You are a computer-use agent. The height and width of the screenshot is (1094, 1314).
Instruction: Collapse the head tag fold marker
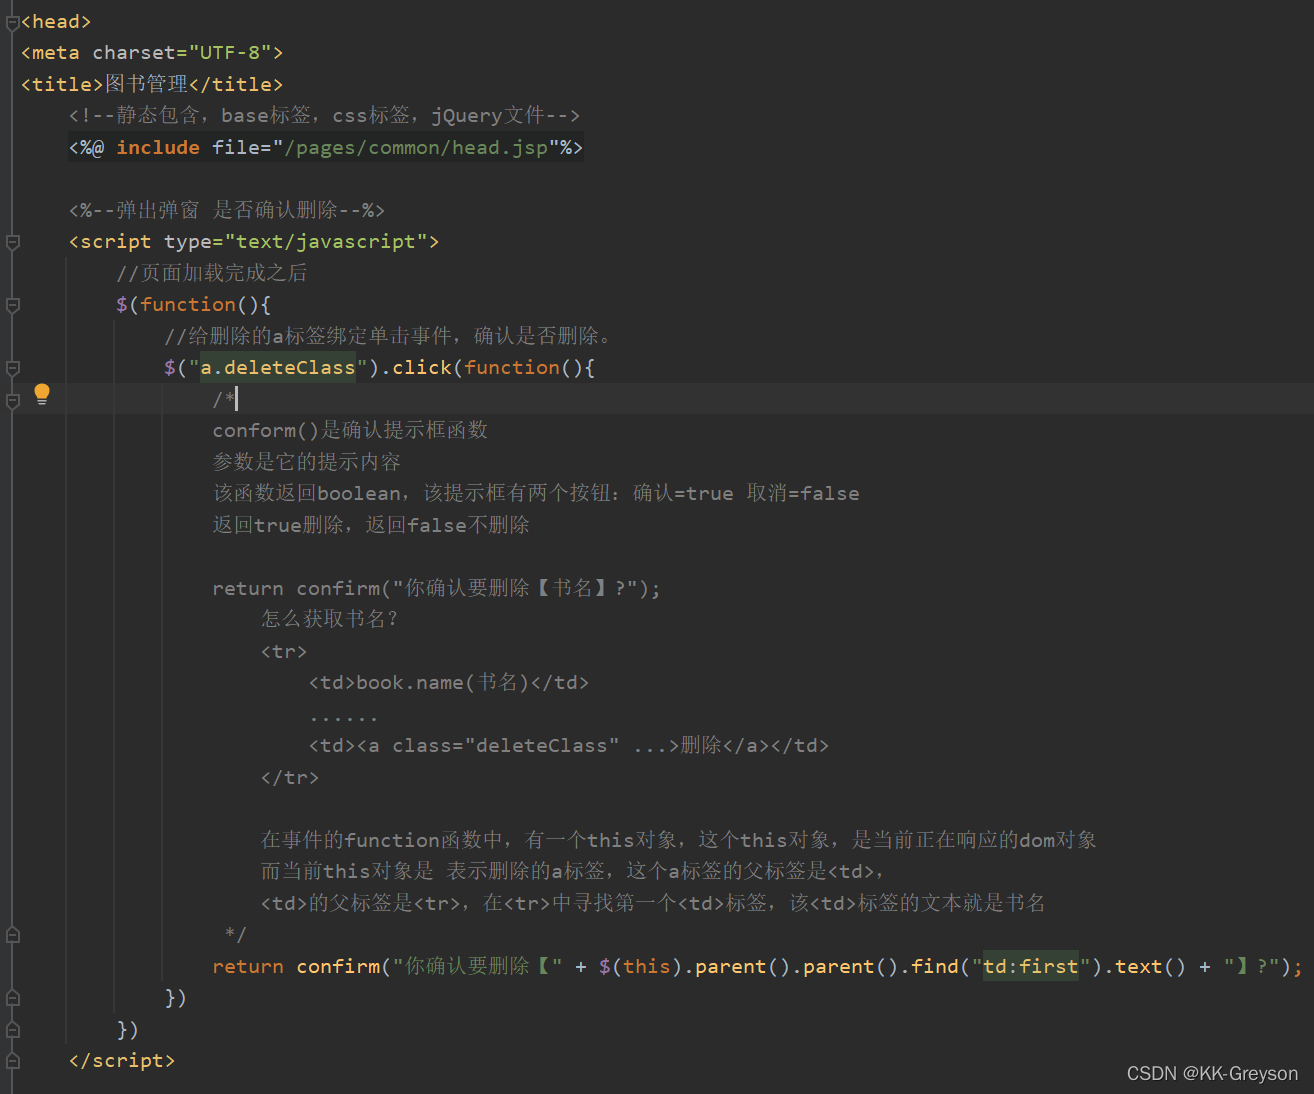(13, 22)
